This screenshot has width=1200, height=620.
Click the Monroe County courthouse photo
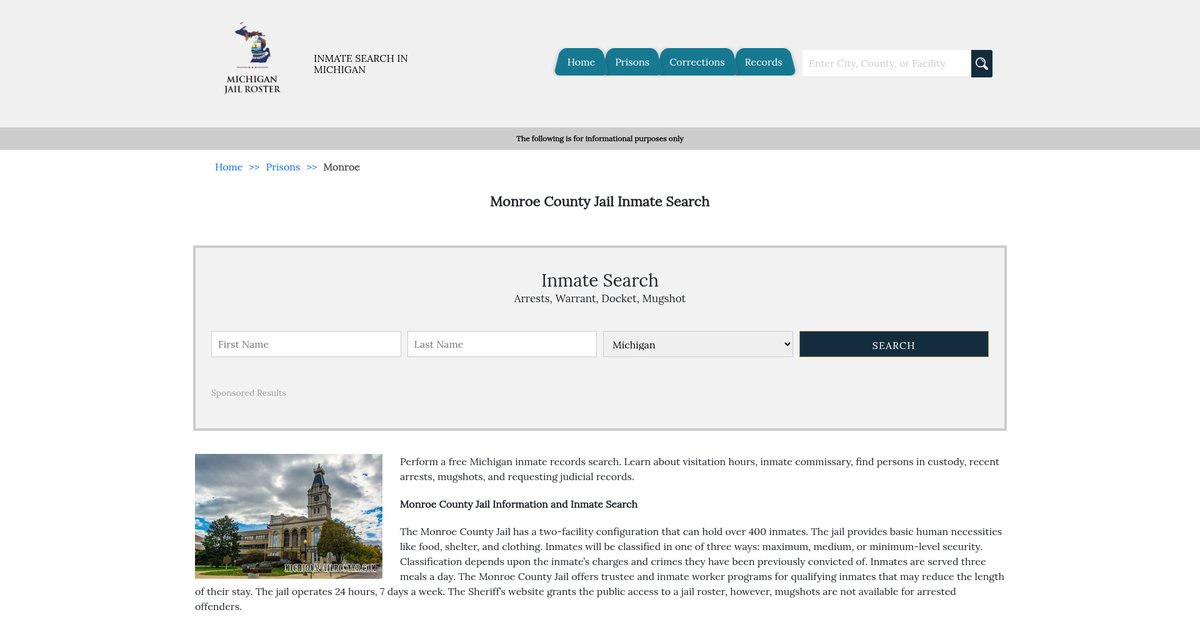pos(289,516)
